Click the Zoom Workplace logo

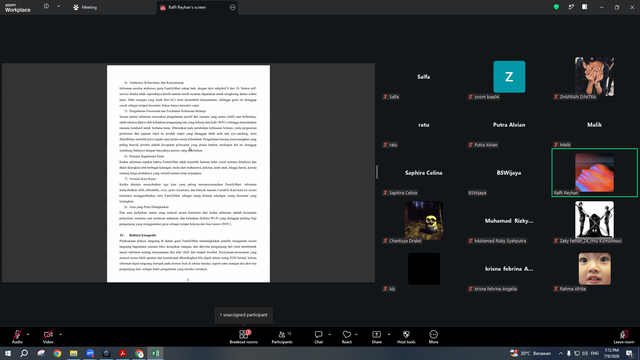[18, 7]
